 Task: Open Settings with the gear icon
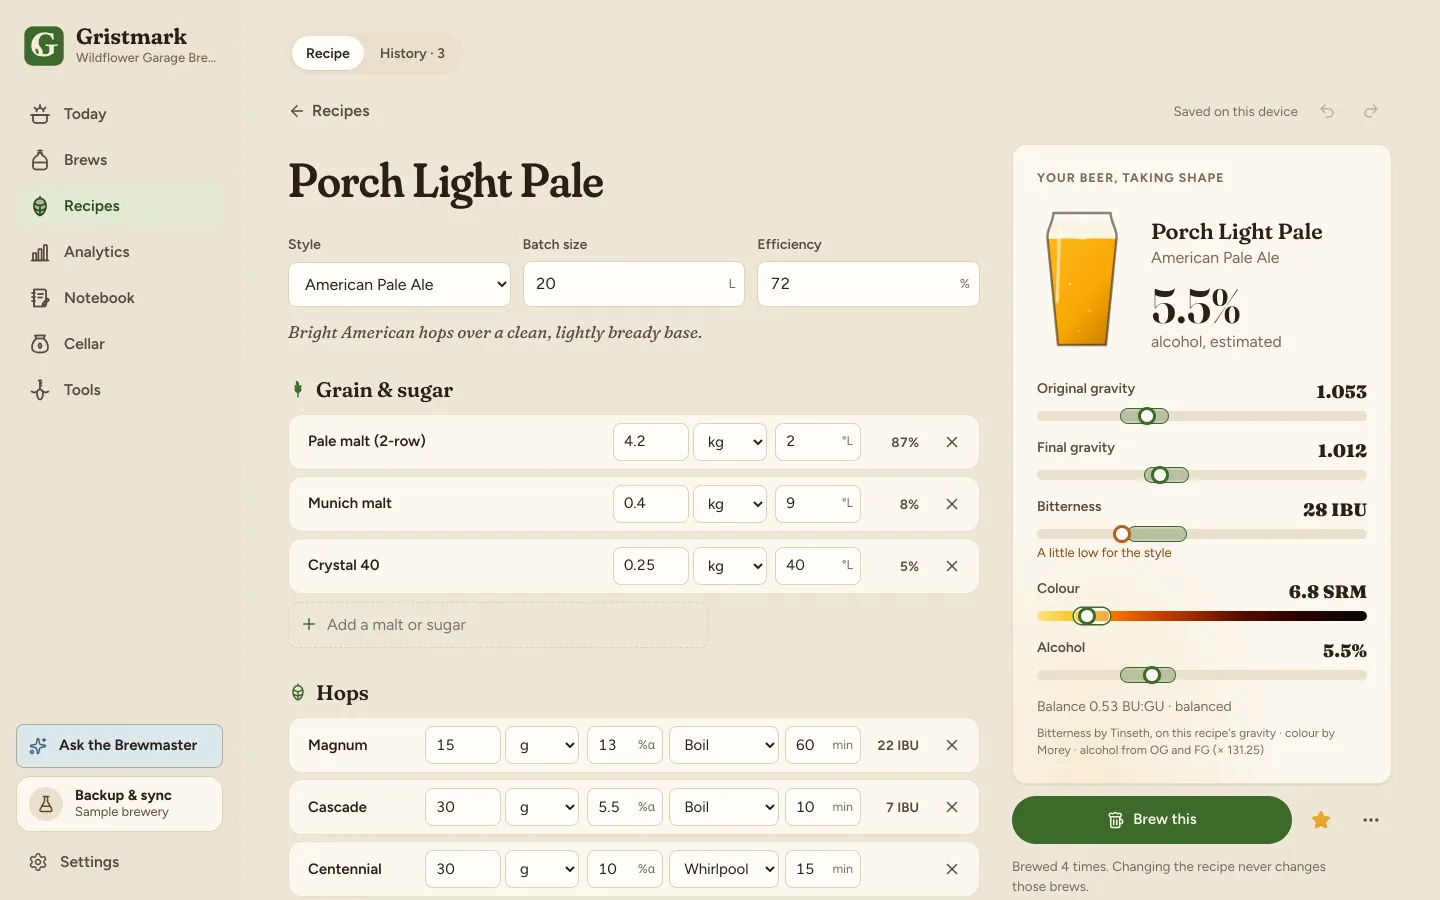coord(120,862)
